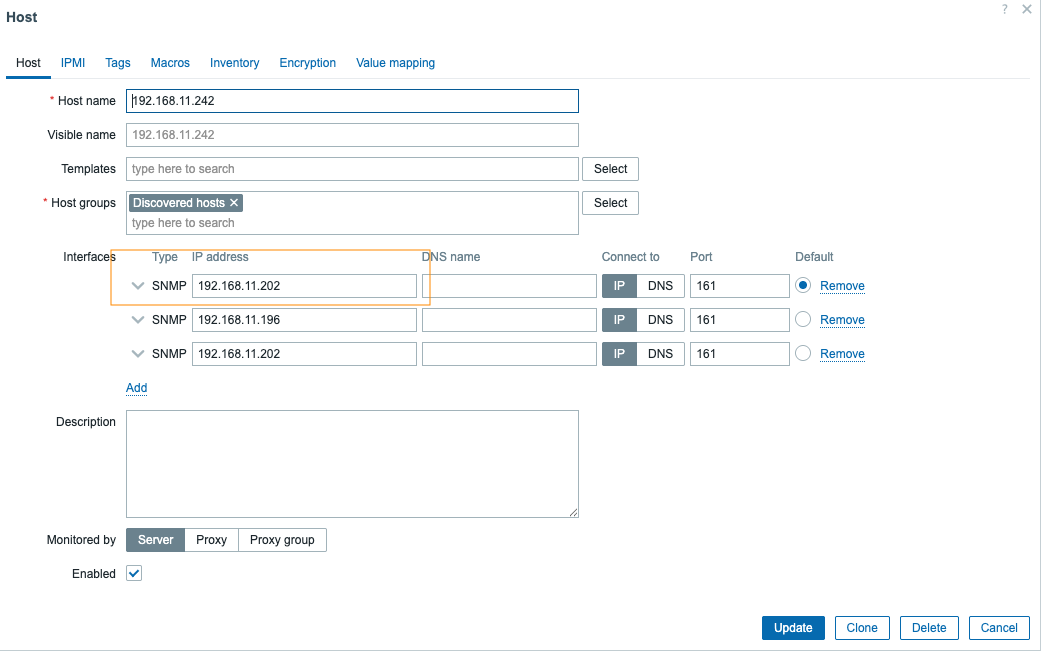
Task: Expand the default SNMP interface row chevron
Action: [x=138, y=286]
